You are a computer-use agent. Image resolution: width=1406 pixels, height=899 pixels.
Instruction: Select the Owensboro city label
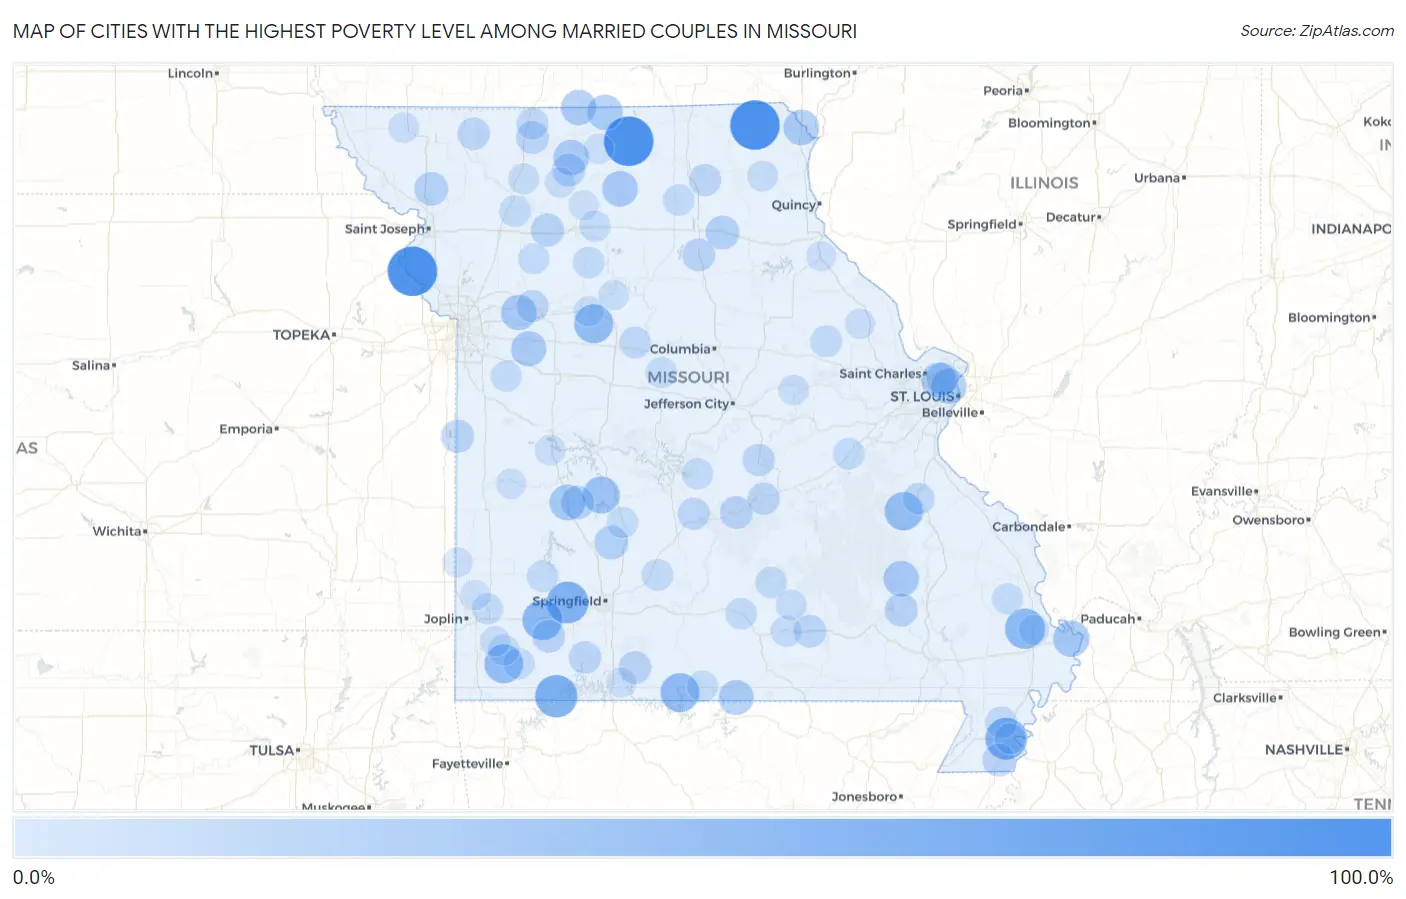click(1269, 520)
